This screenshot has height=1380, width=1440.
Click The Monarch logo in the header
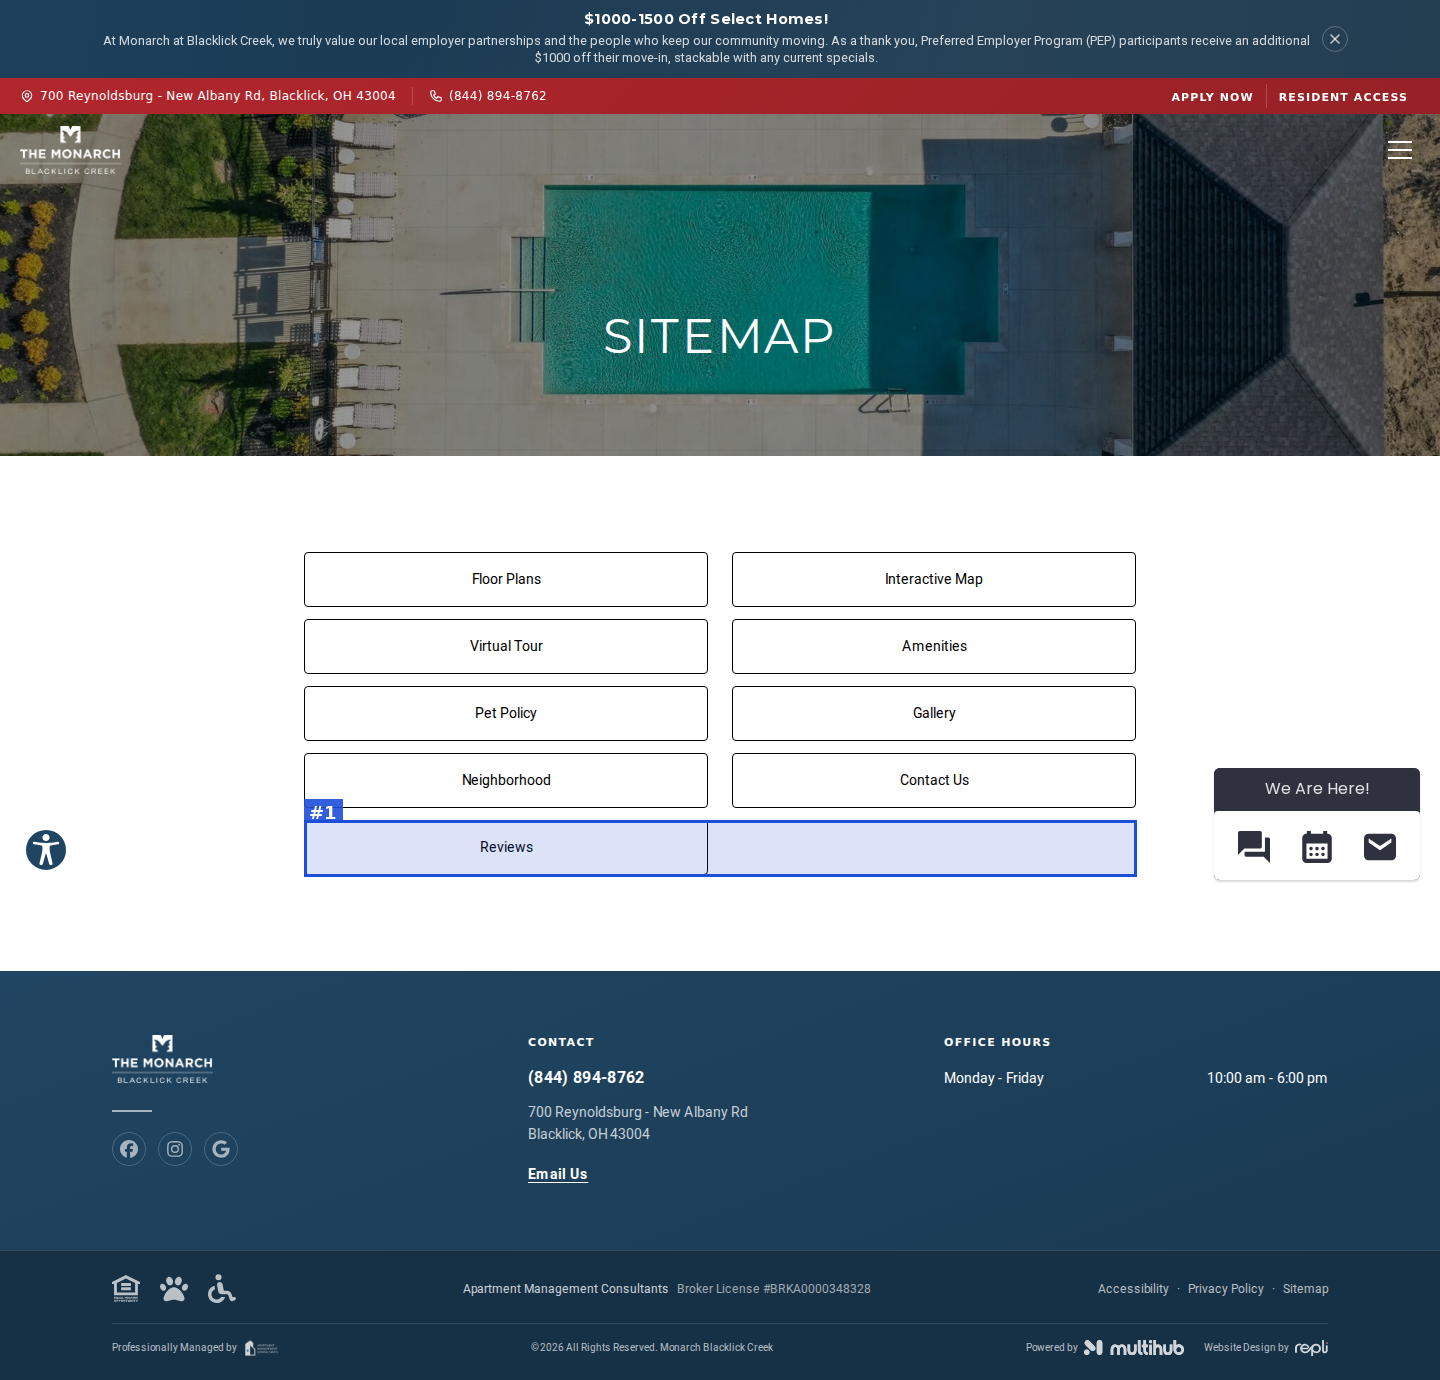click(70, 150)
